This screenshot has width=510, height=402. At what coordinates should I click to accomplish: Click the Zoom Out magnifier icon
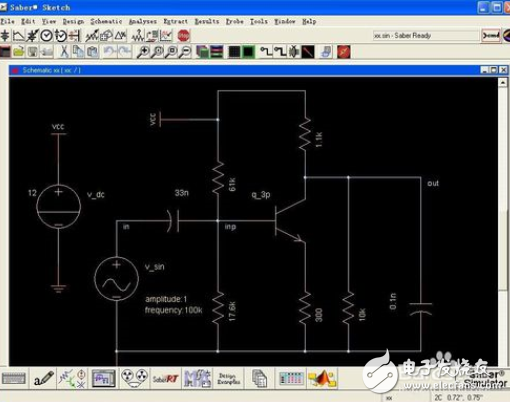(x=186, y=52)
